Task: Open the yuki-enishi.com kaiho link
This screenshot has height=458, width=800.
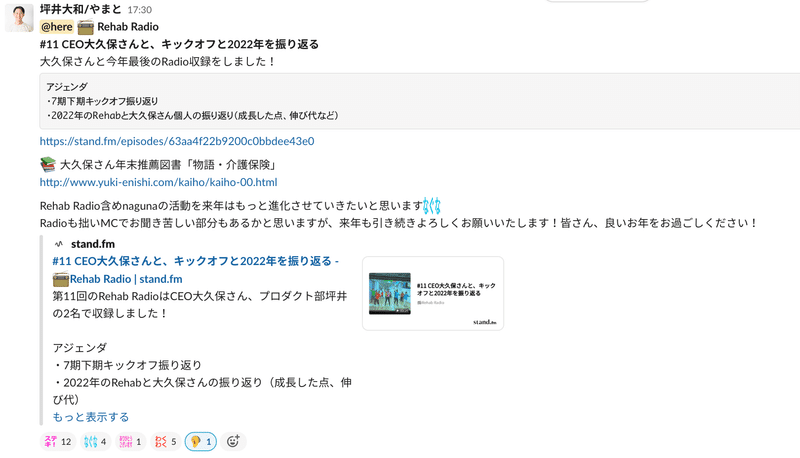Action: point(159,182)
